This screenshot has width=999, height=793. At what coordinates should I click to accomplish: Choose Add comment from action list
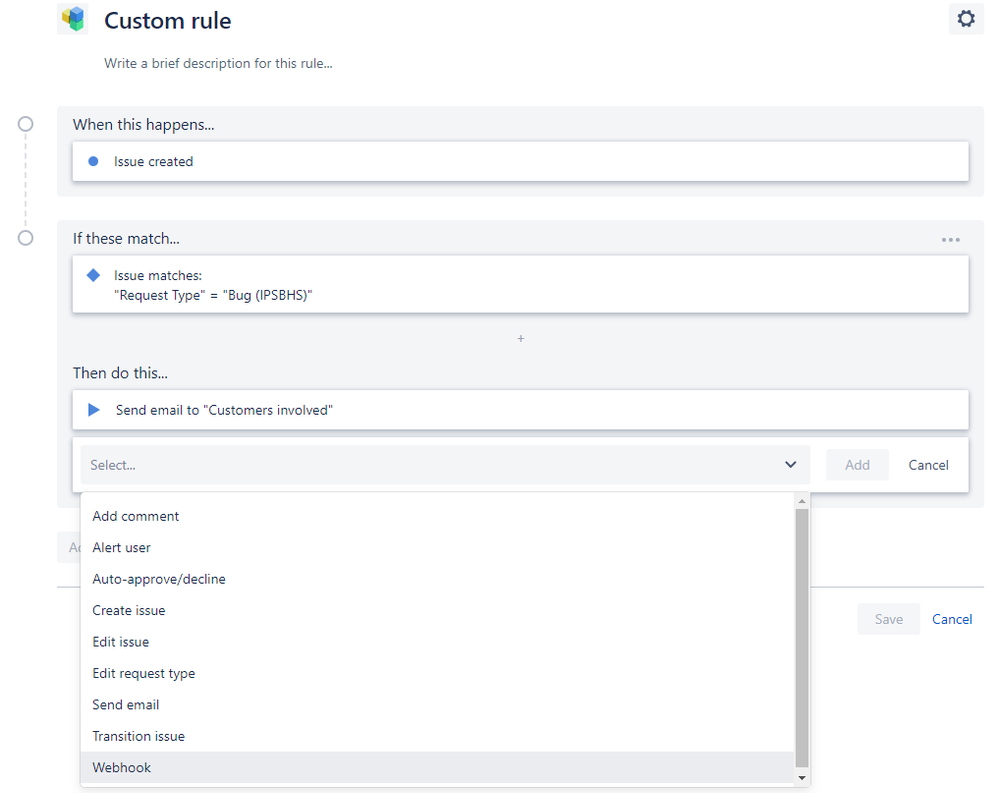pyautogui.click(x=437, y=516)
